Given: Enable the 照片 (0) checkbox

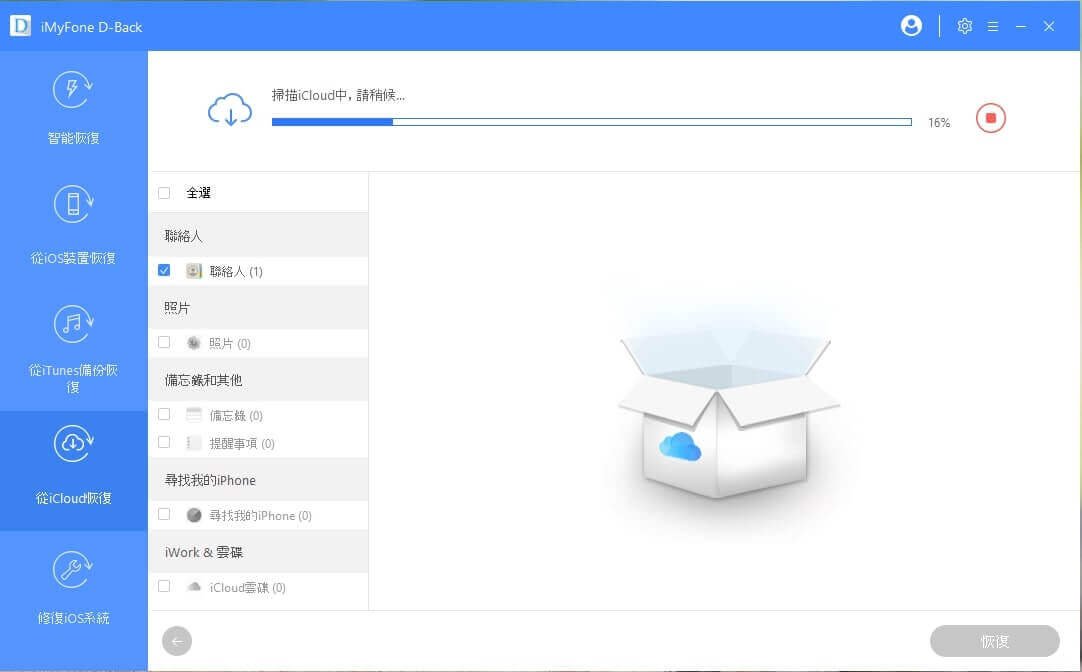Looking at the screenshot, I should point(164,342).
